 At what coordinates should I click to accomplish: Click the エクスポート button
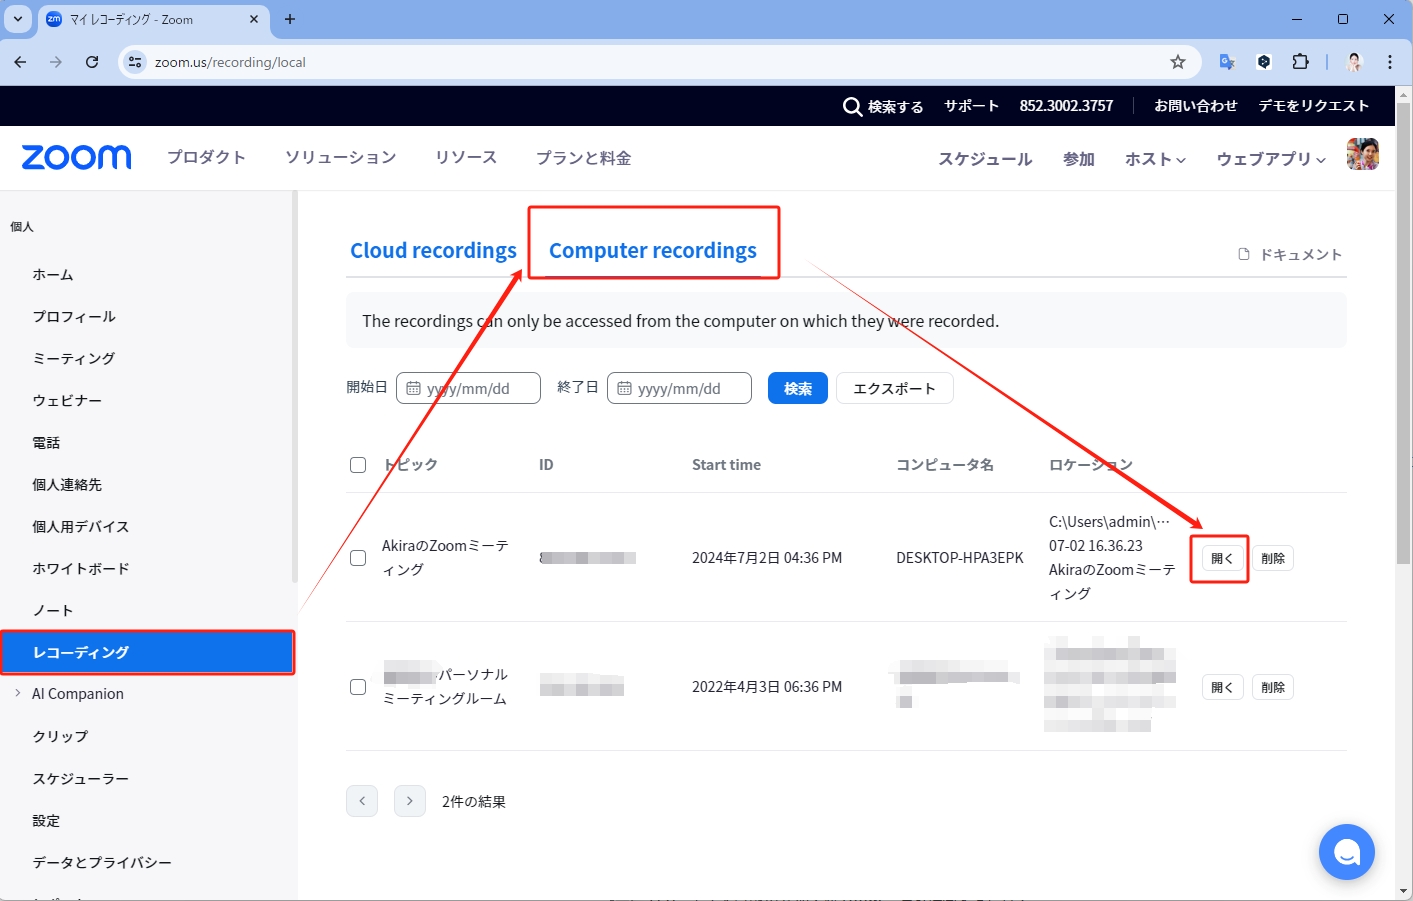pyautogui.click(x=894, y=388)
